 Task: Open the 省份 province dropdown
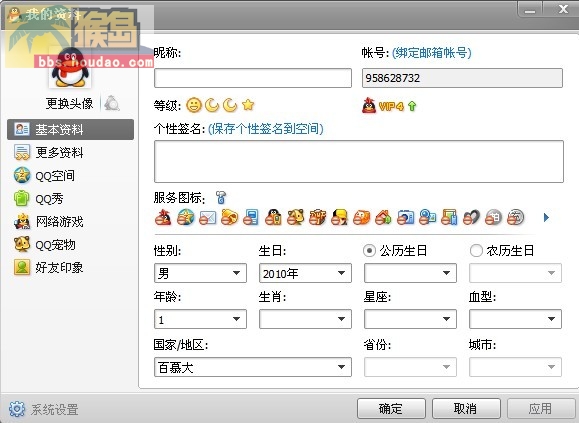410,367
